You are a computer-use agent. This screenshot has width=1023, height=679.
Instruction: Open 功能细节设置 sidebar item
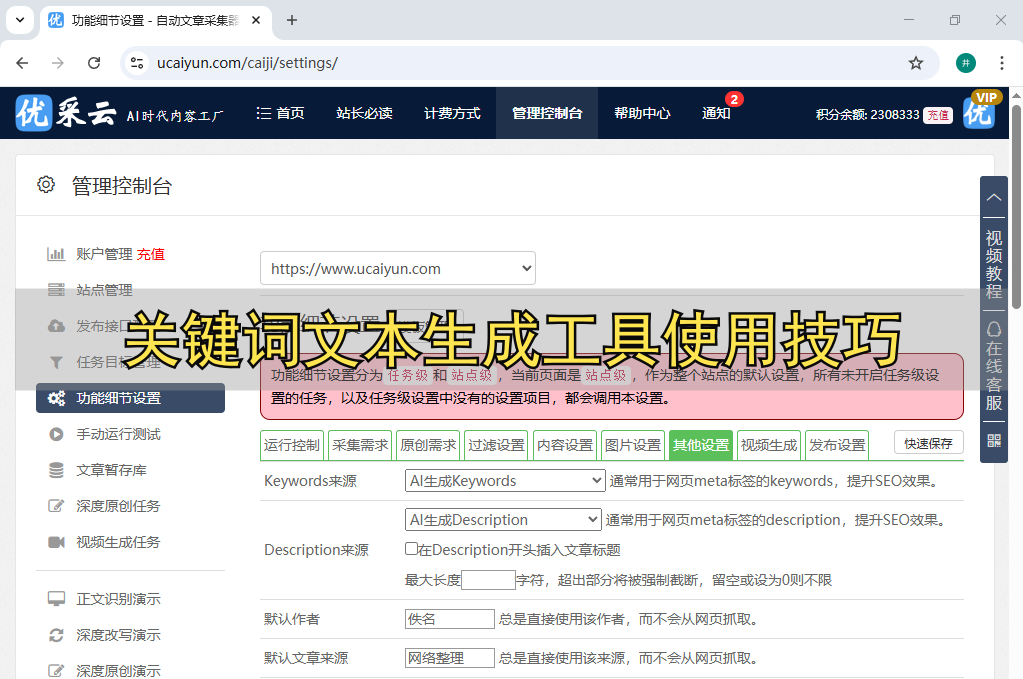[x=130, y=399]
